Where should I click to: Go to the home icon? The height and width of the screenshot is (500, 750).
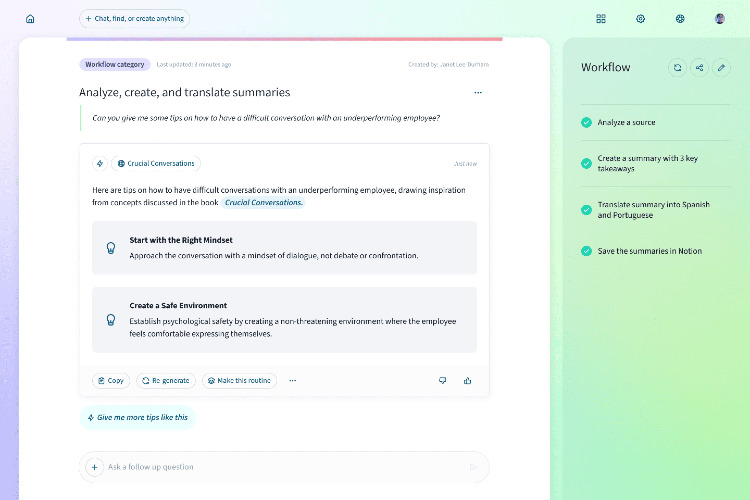click(30, 19)
